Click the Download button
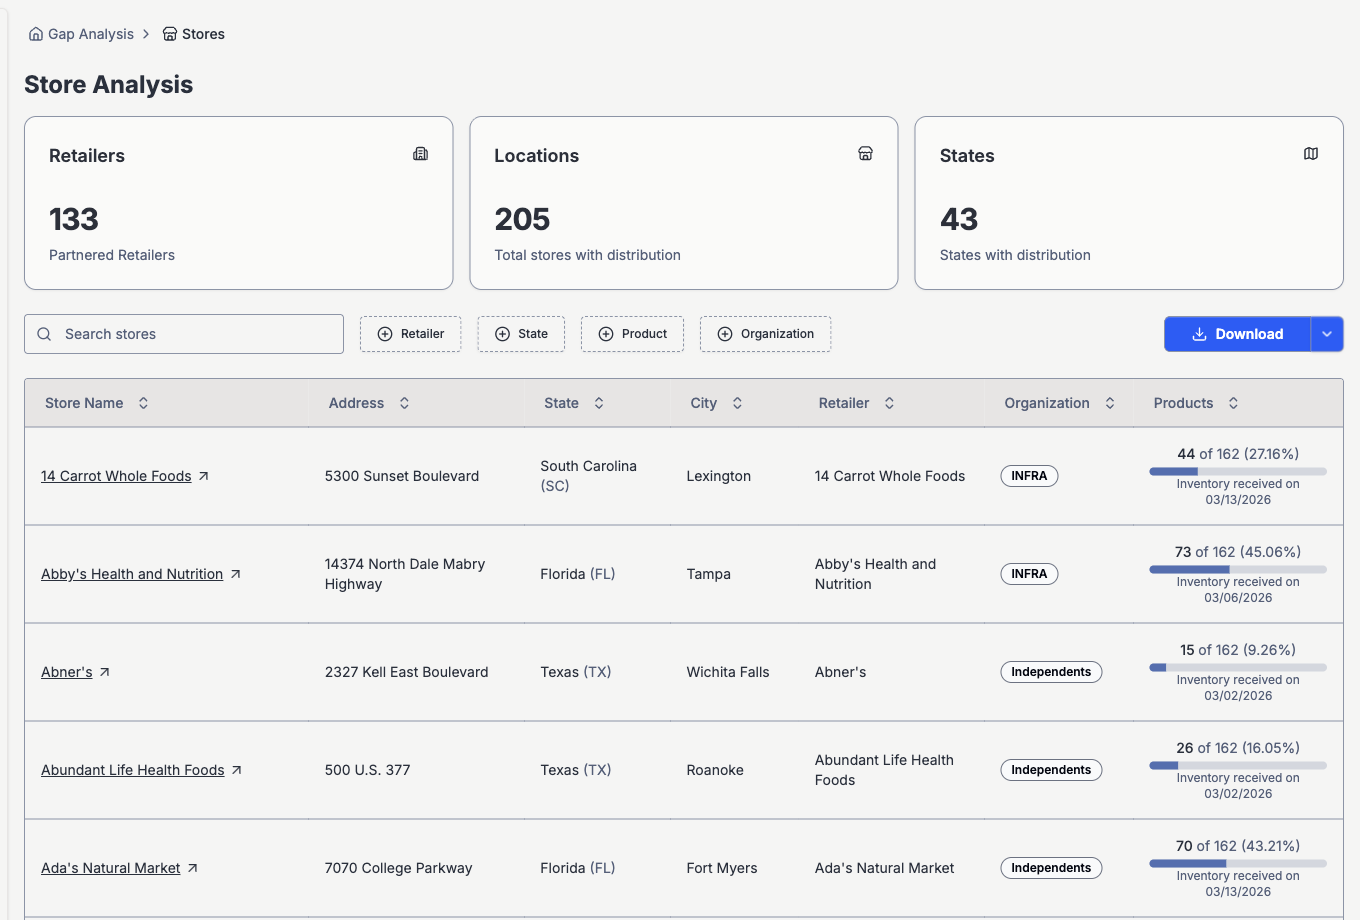 (1237, 334)
